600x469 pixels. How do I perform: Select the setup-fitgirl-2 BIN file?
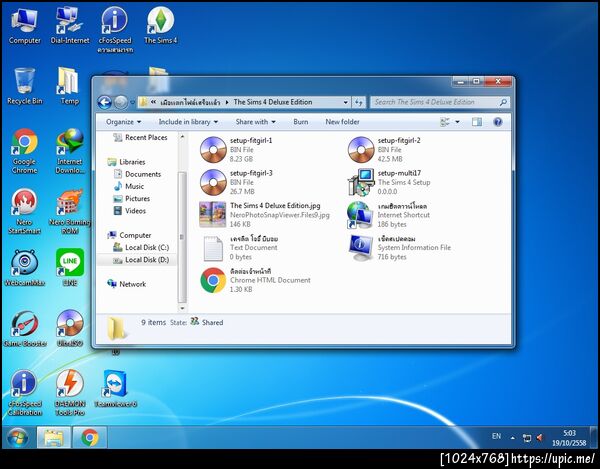click(385, 150)
